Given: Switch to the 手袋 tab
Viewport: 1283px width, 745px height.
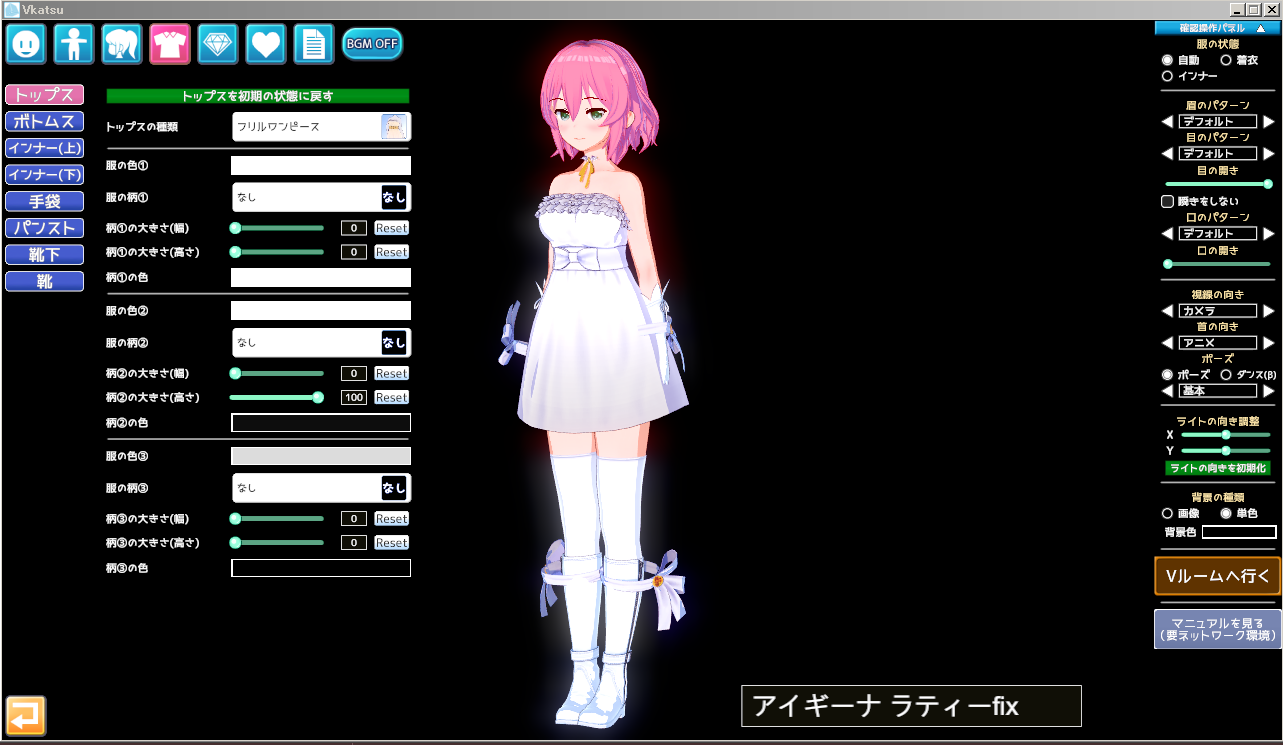Looking at the screenshot, I should (x=44, y=201).
